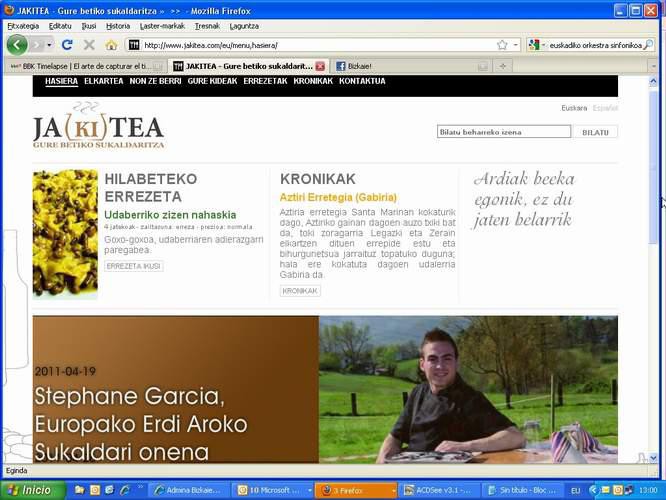Reload the page with the refresh icon

tap(67, 45)
